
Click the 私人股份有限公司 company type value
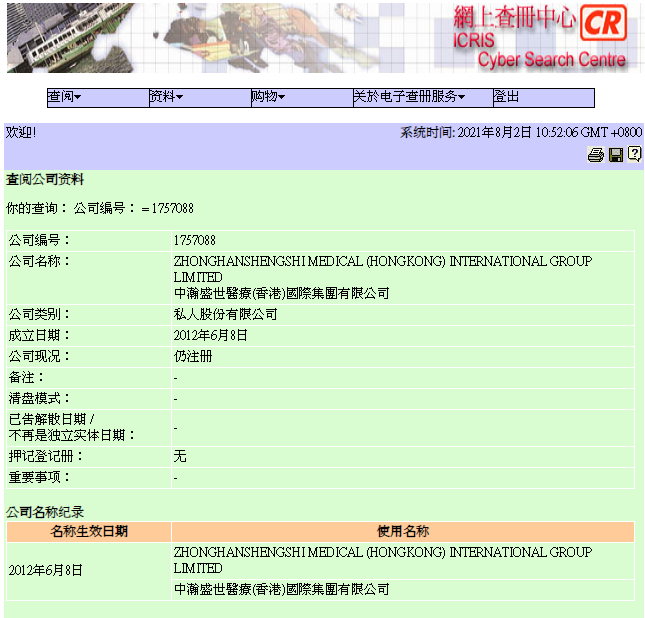pyautogui.click(x=225, y=315)
